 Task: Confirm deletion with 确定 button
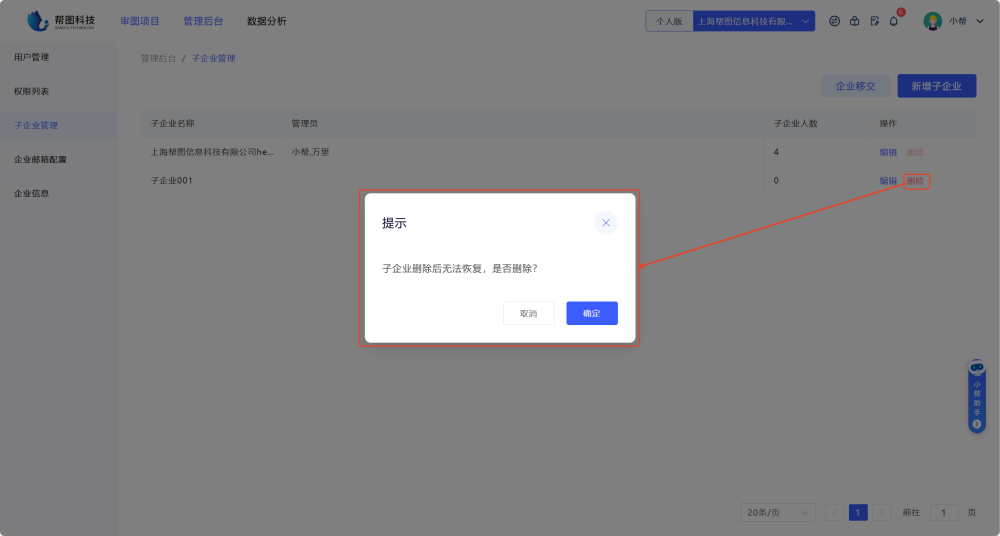point(592,313)
